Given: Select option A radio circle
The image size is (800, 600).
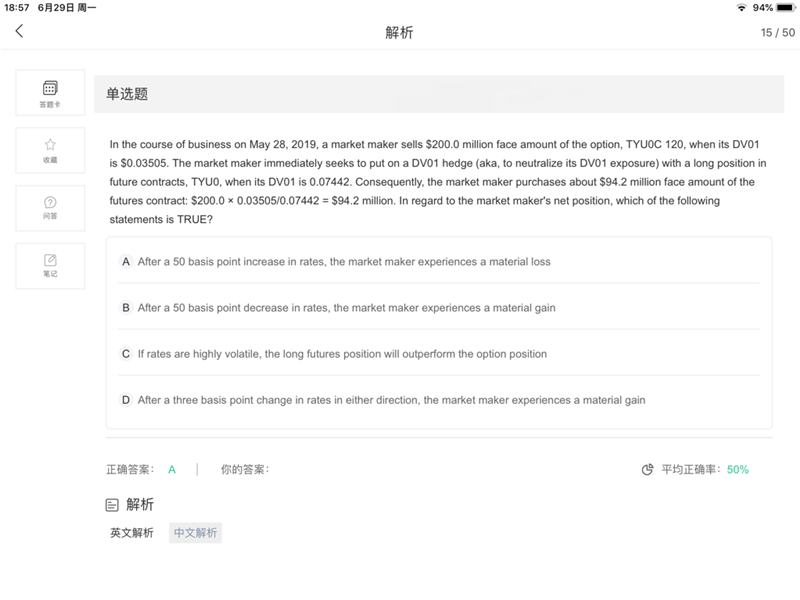Looking at the screenshot, I should [126, 262].
